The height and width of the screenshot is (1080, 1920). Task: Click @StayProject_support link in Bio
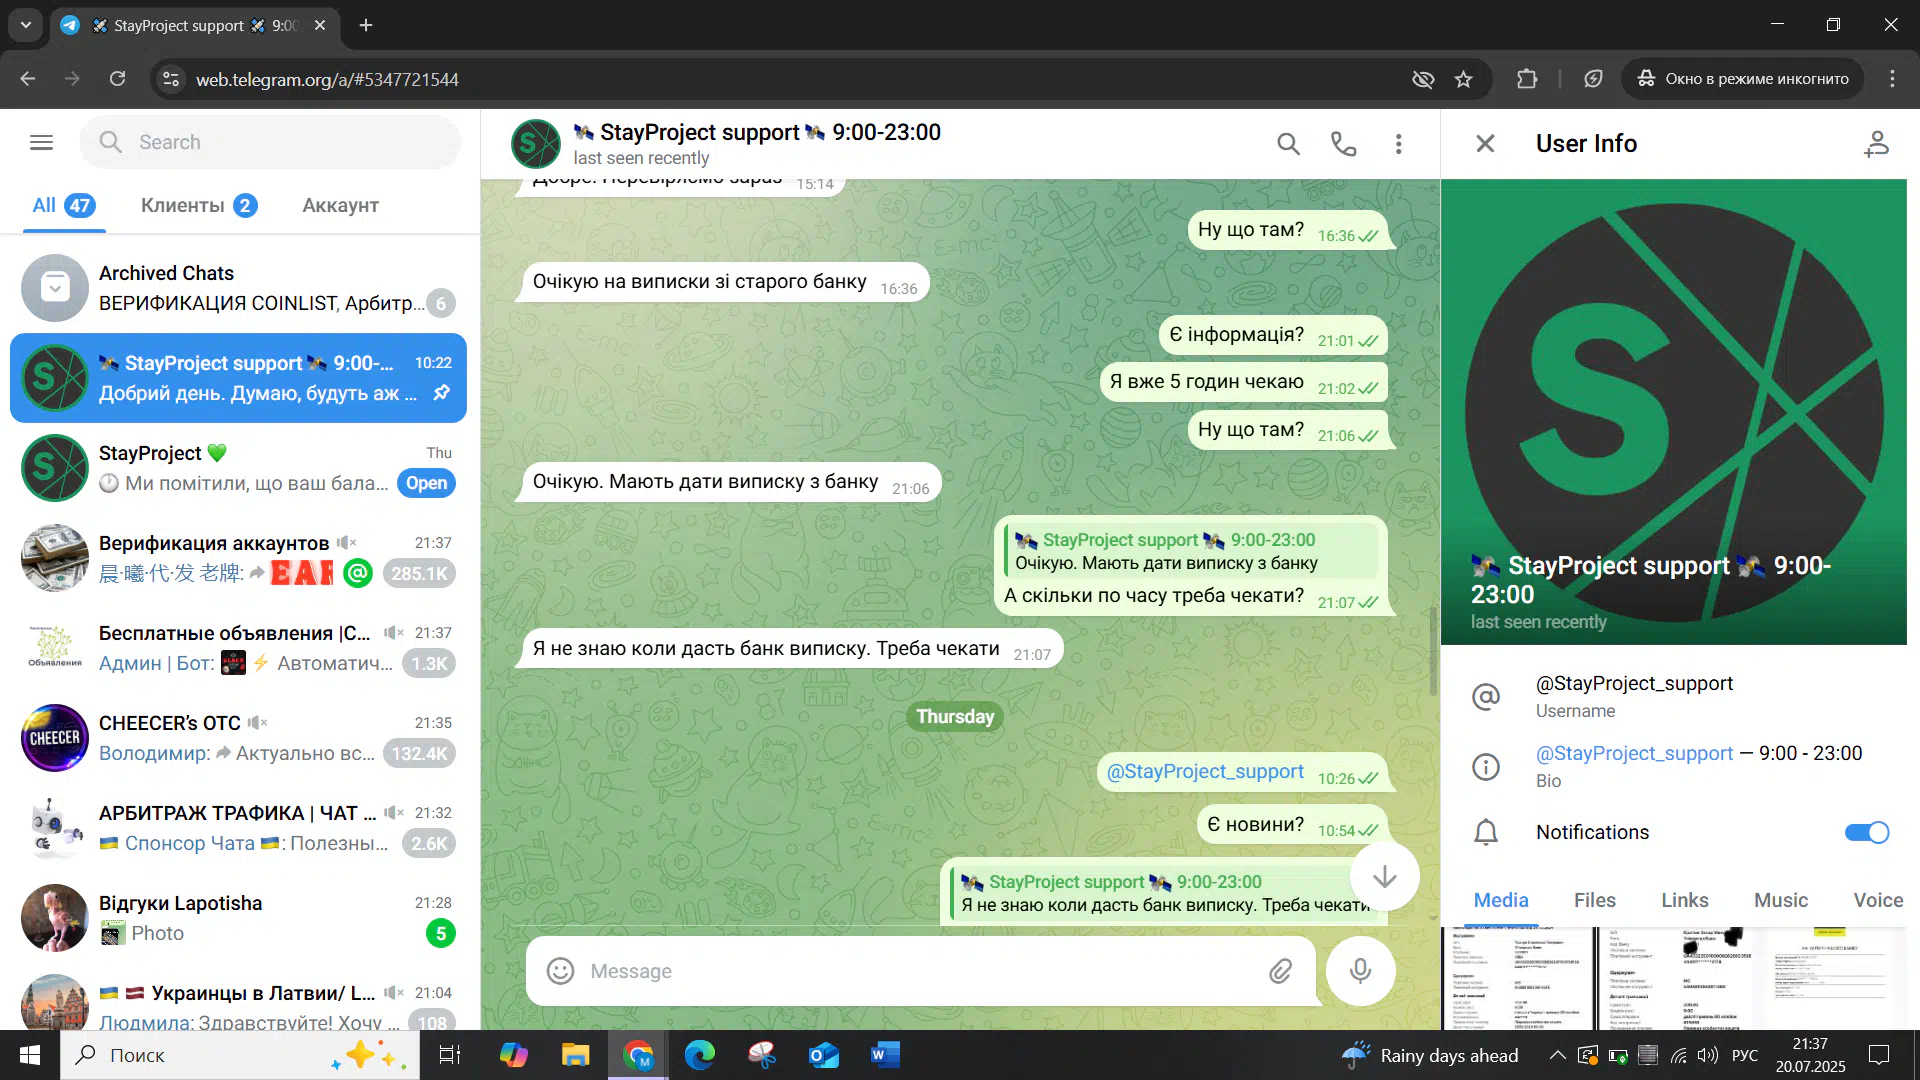point(1634,753)
